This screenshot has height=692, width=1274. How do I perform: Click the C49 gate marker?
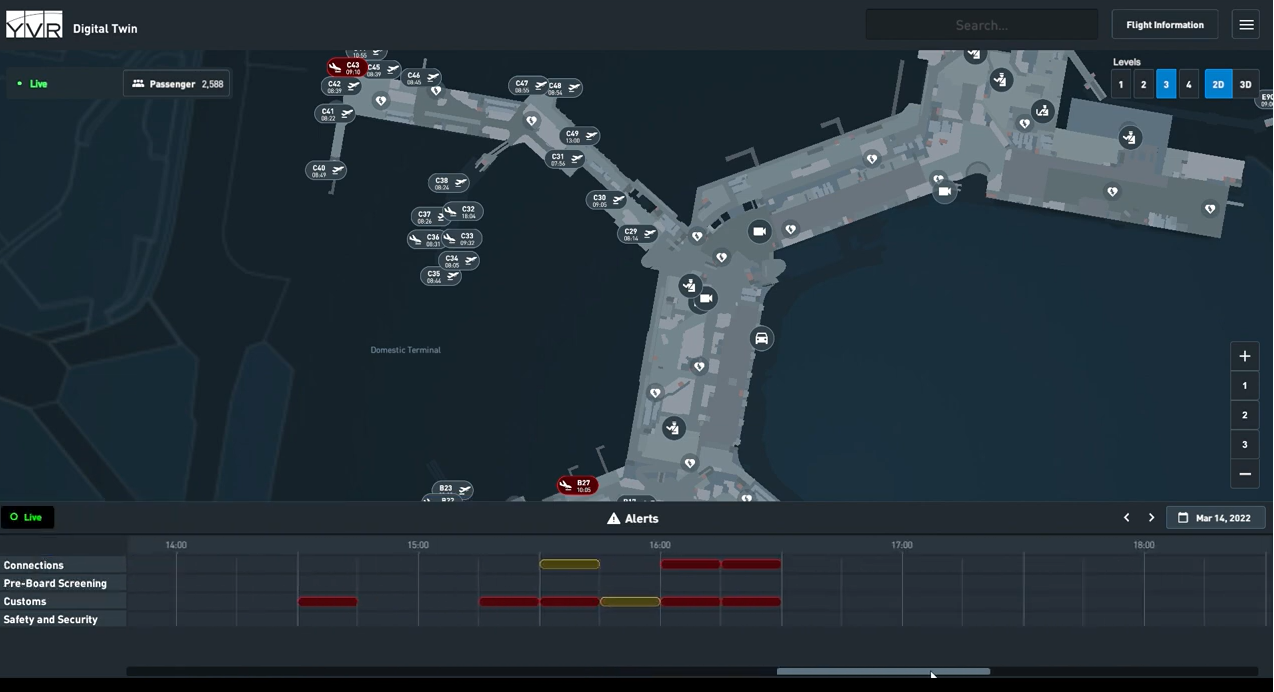point(580,136)
